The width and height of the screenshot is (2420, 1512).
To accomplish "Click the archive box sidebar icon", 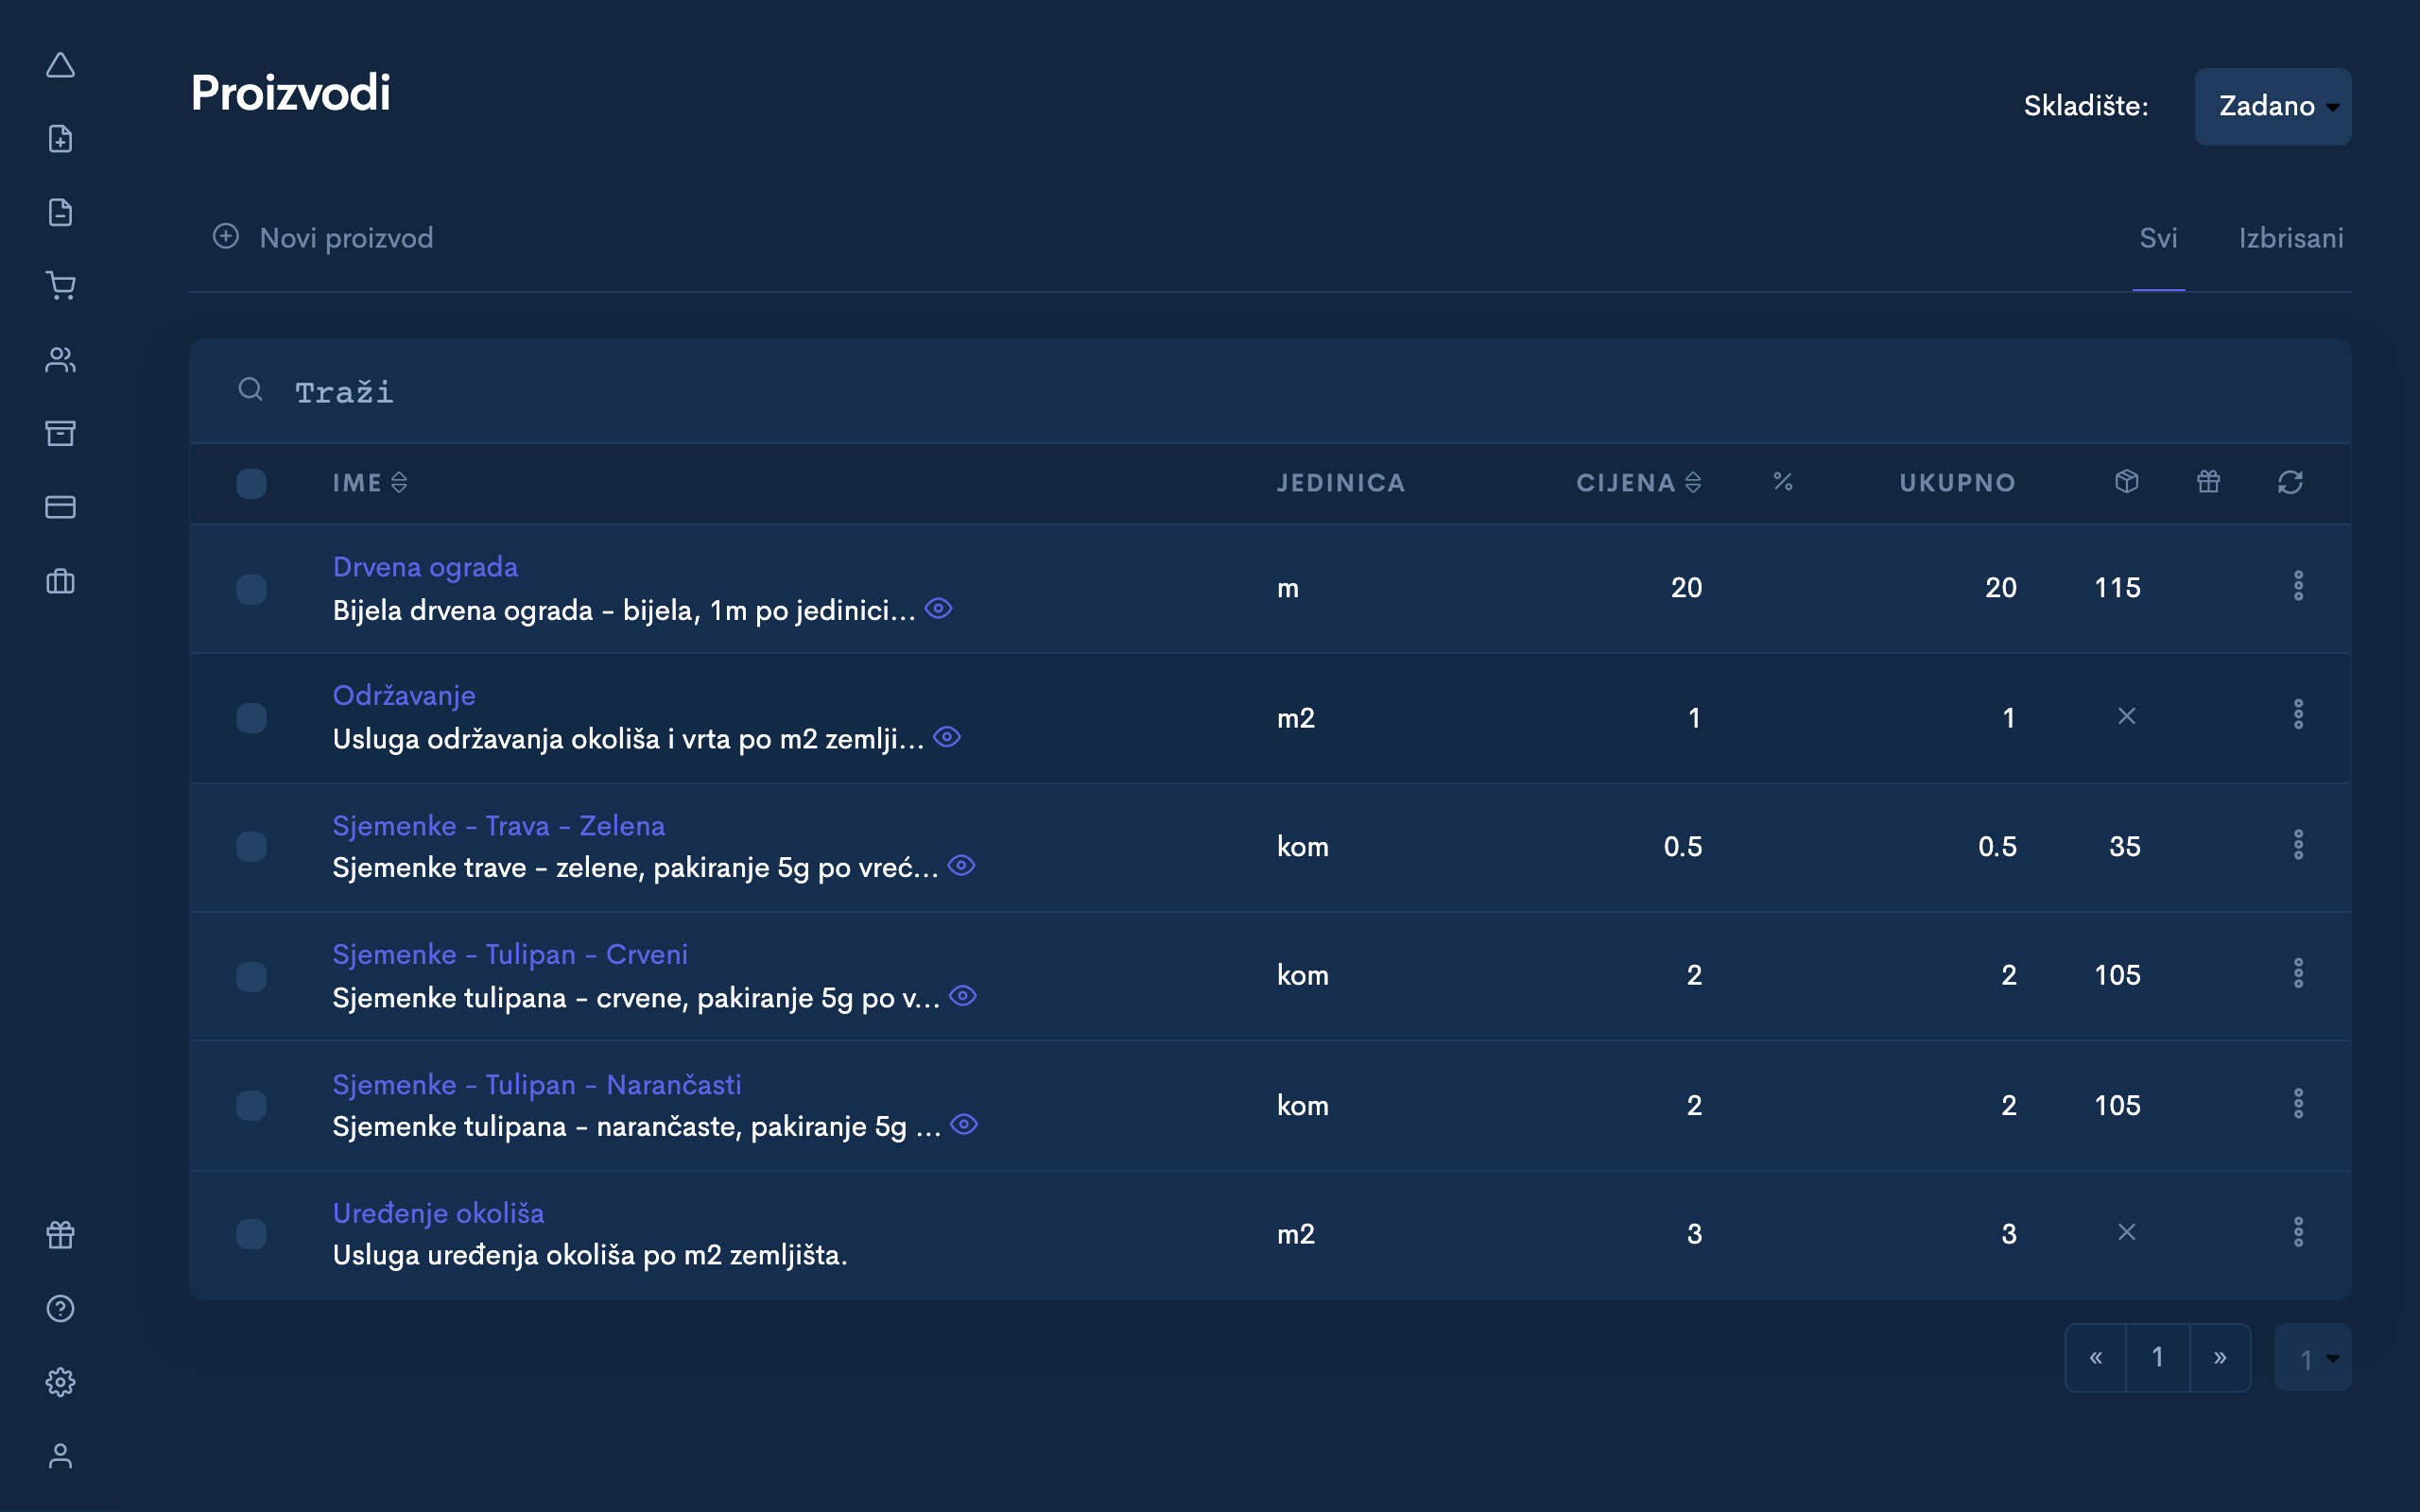I will tap(61, 433).
